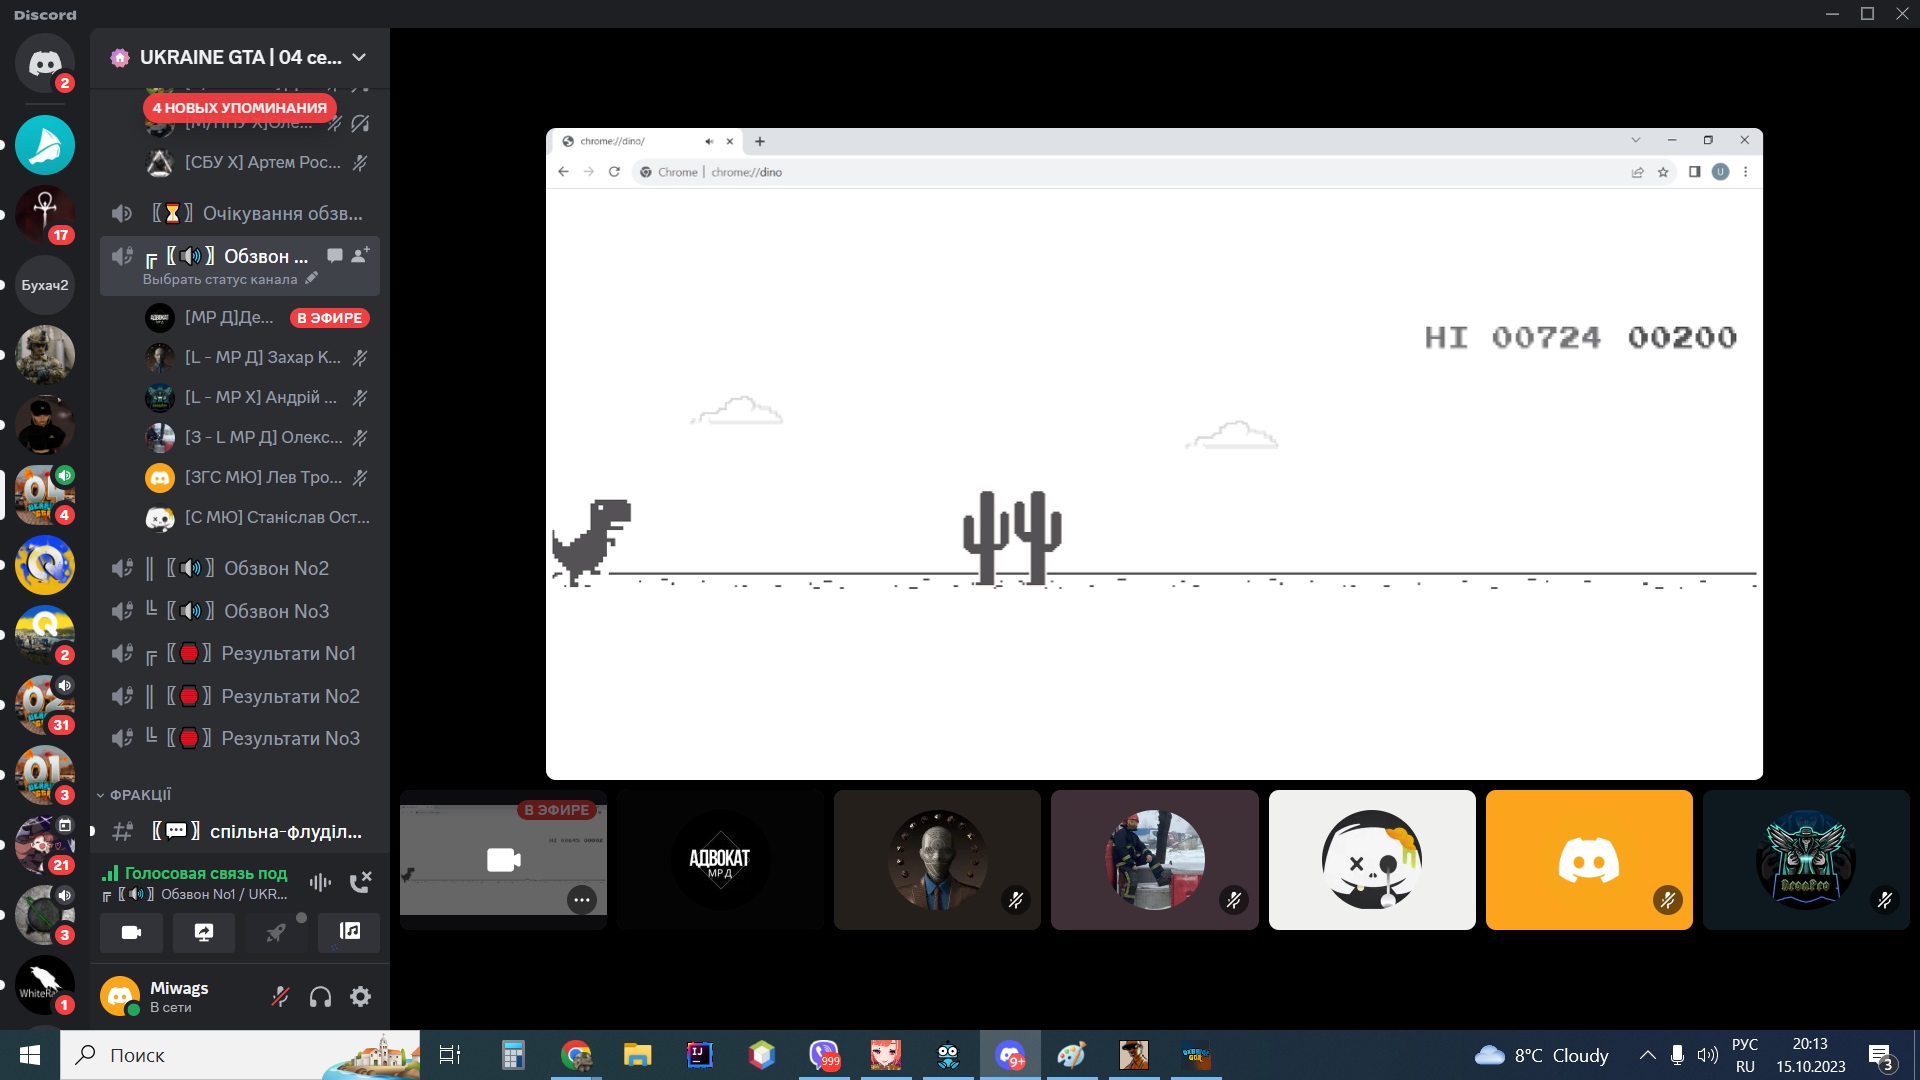This screenshot has width=1920, height=1080.
Task: Select user [З - L МР Д] Олекс in voice list
Action: point(258,438)
